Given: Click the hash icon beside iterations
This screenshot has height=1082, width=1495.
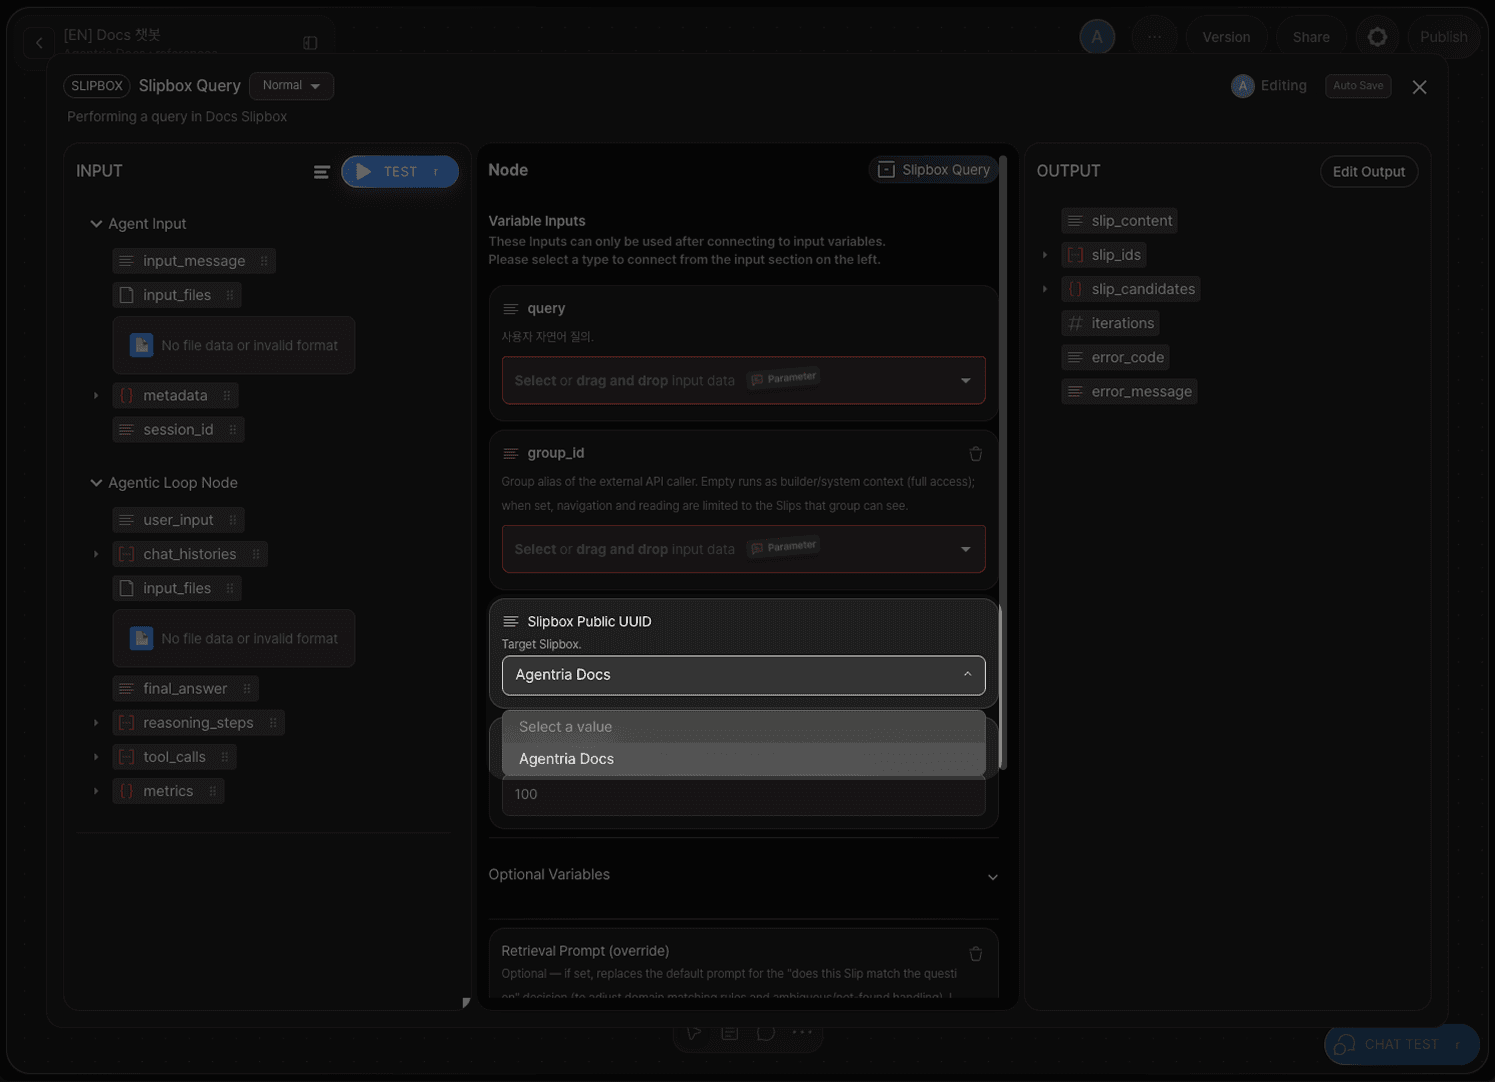Looking at the screenshot, I should pos(1075,323).
